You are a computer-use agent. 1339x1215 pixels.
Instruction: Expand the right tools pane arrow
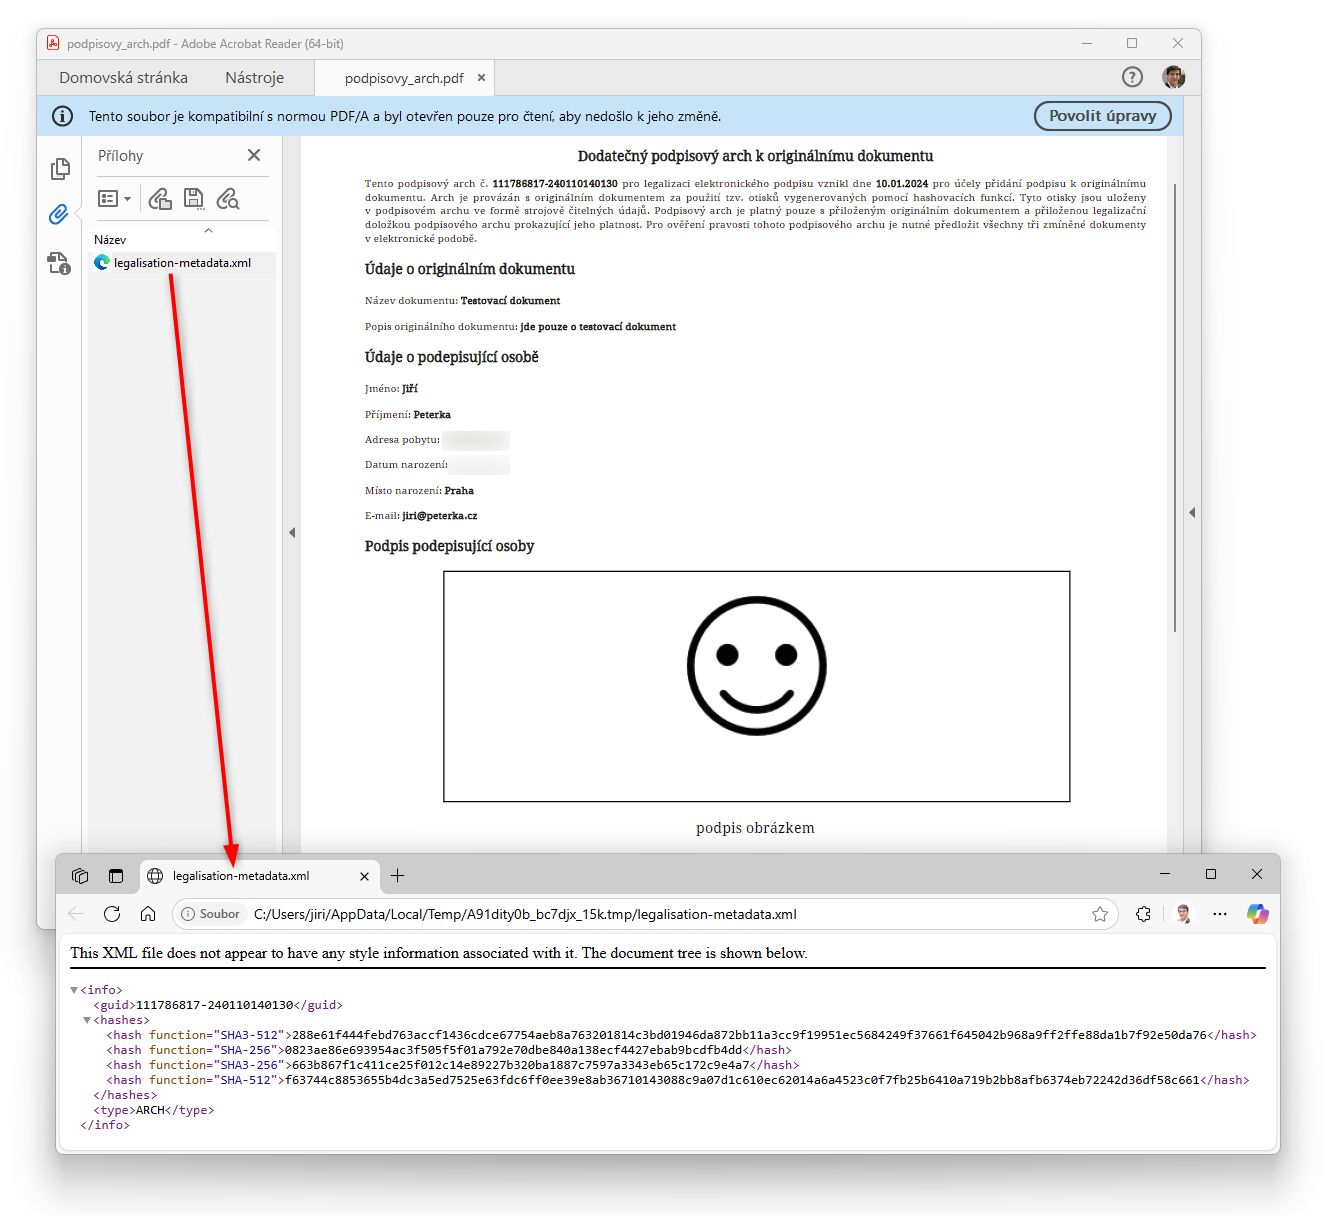click(x=1191, y=513)
